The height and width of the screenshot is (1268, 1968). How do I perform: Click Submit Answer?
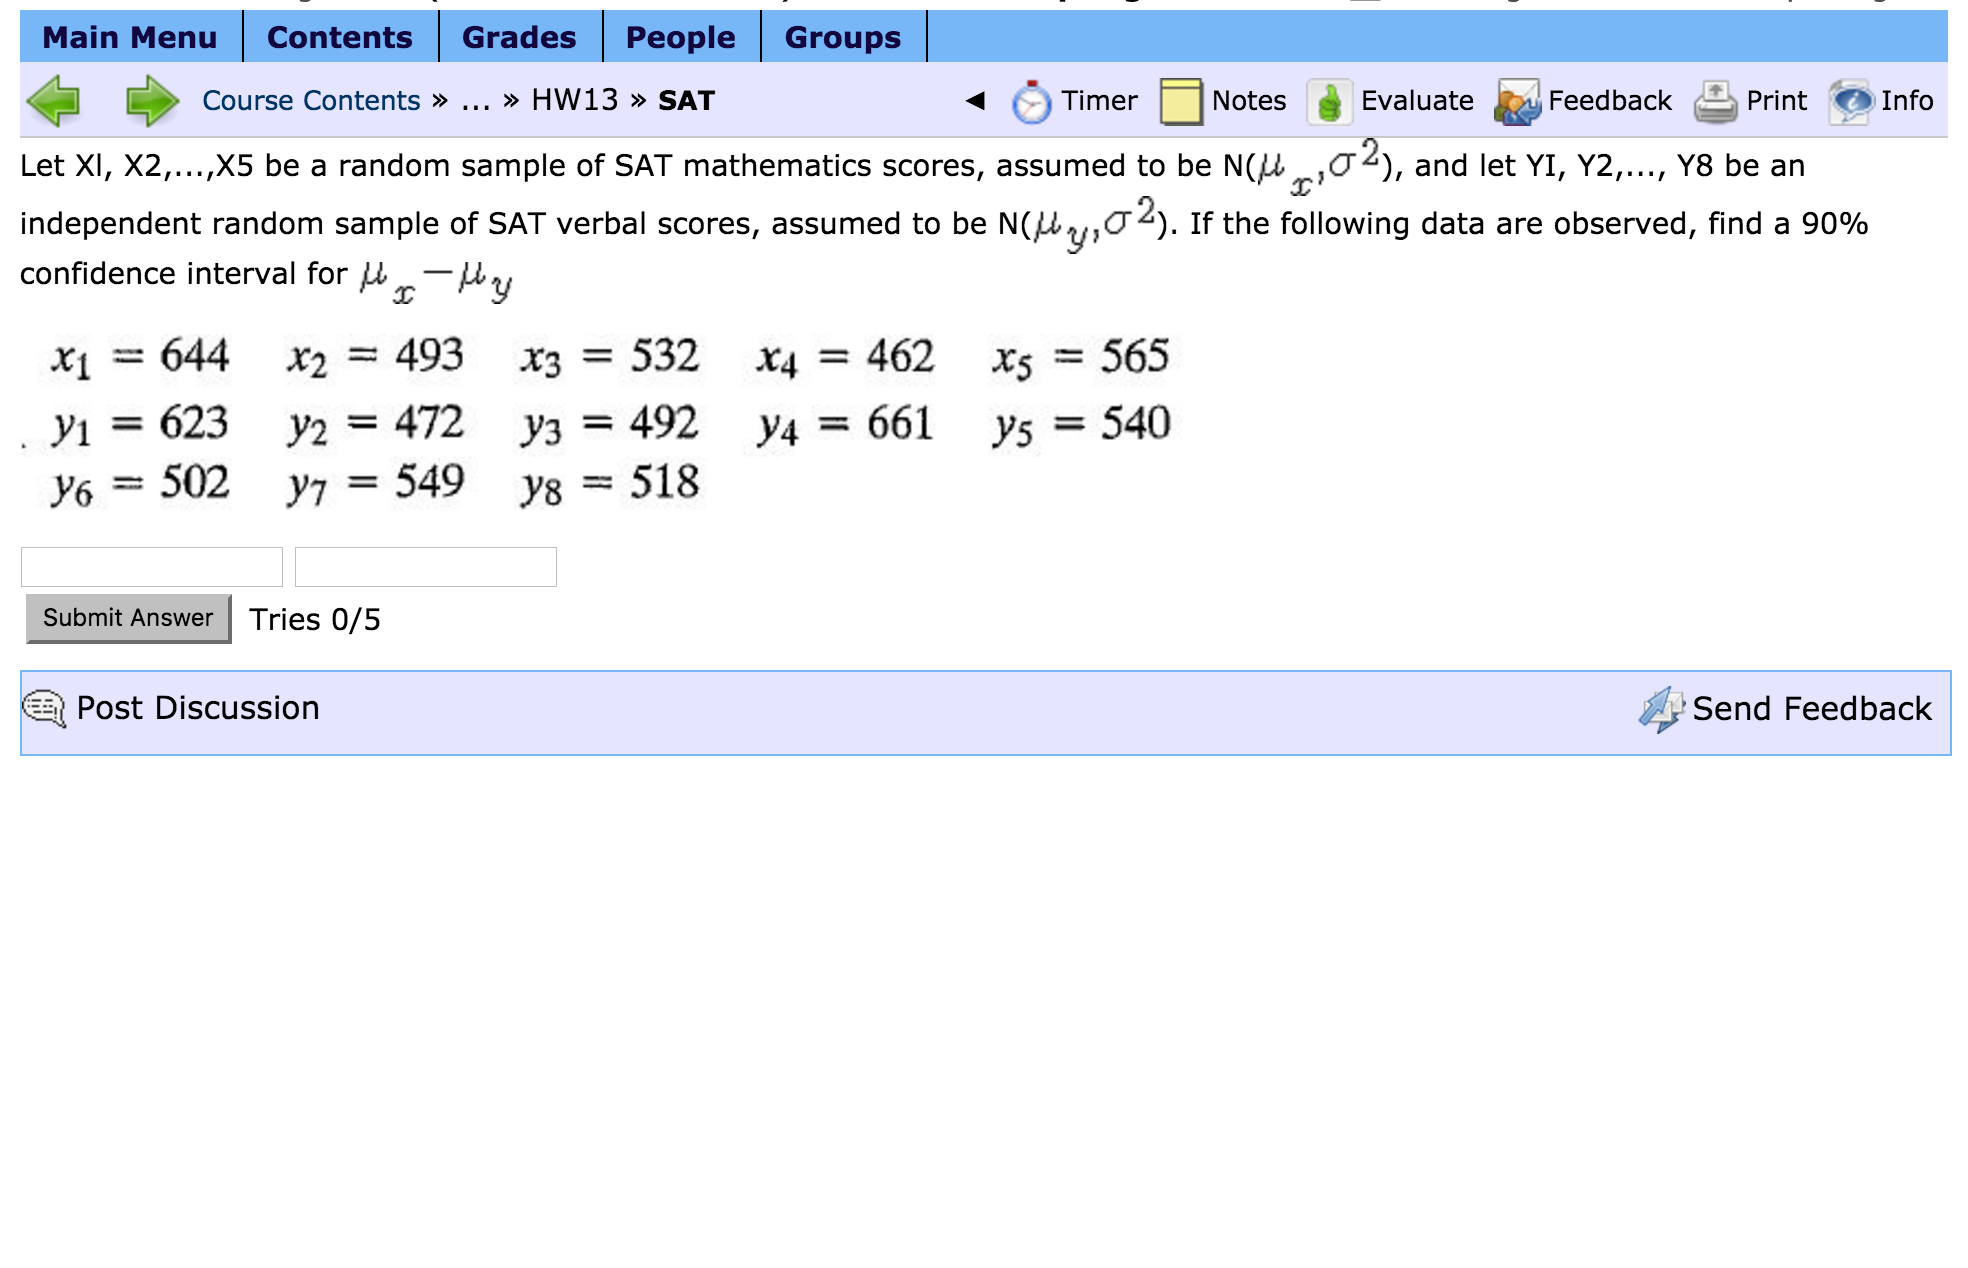pos(128,618)
